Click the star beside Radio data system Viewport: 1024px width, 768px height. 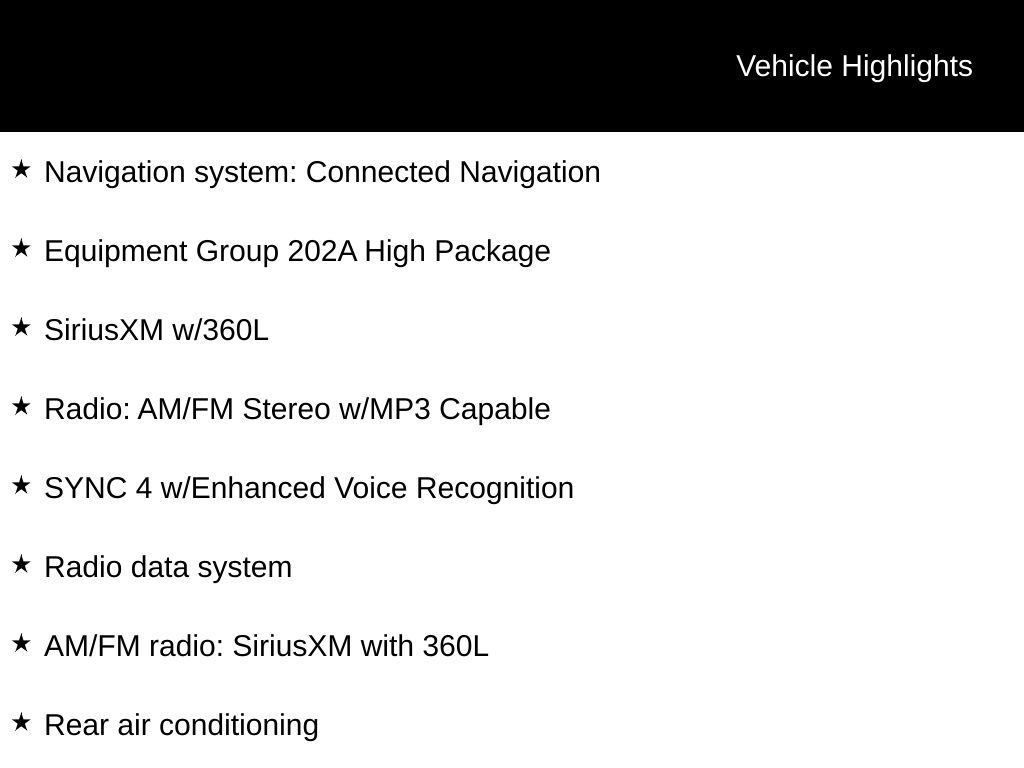click(21, 565)
